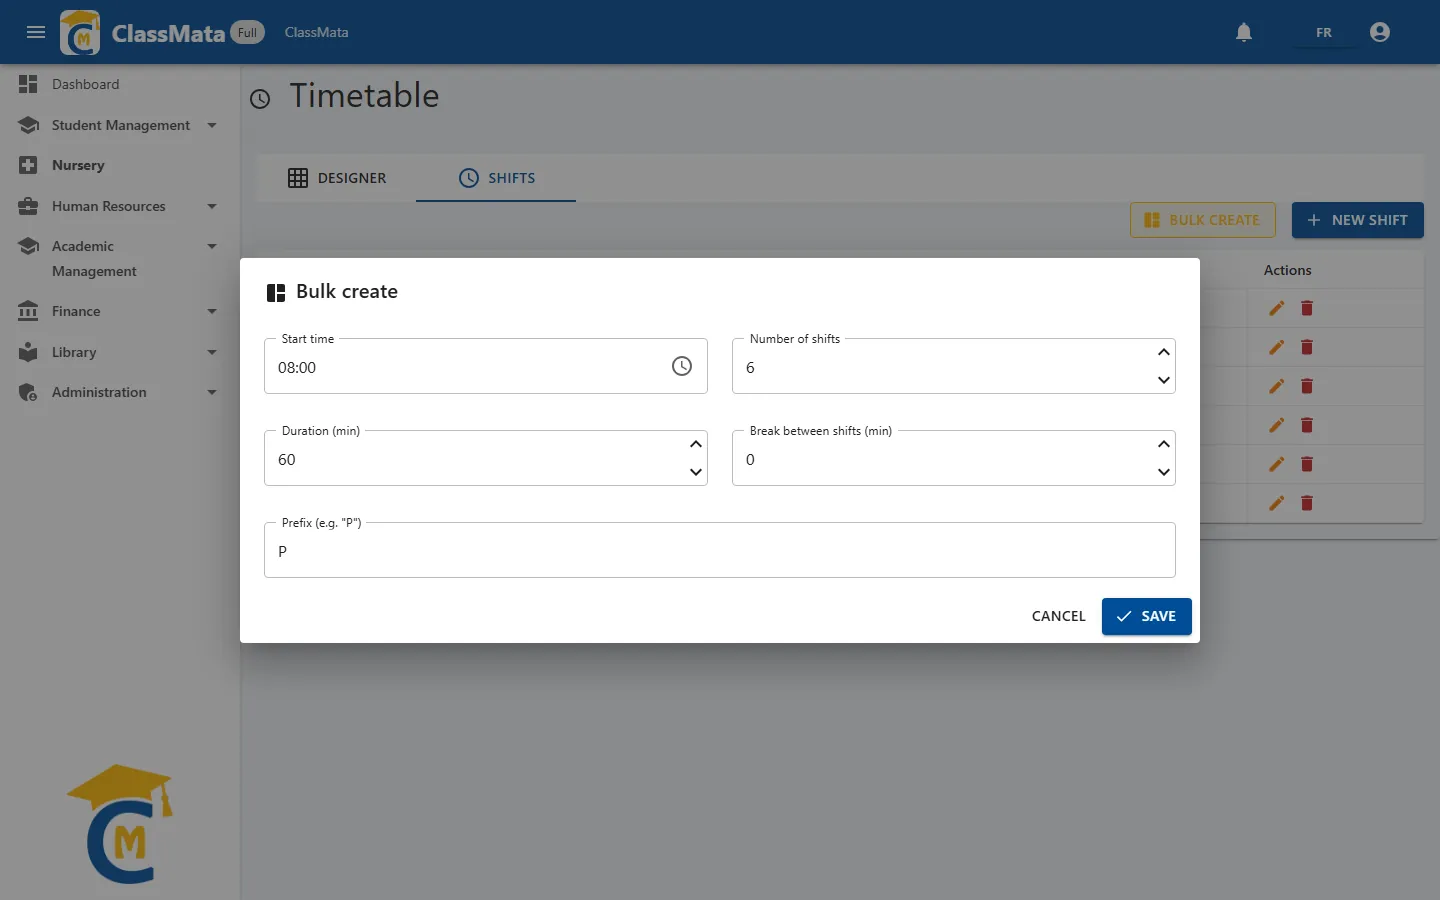This screenshot has width=1440, height=900.
Task: Decrease Break between shifts value
Action: 1164,472
